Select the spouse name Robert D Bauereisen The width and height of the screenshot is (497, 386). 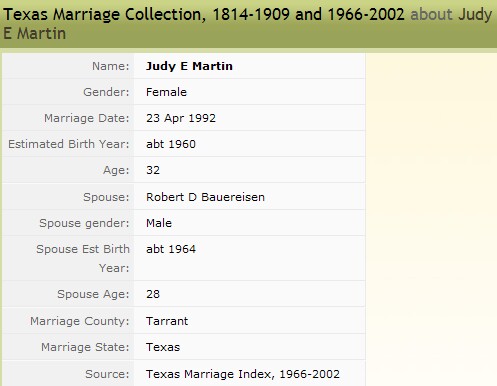(205, 197)
